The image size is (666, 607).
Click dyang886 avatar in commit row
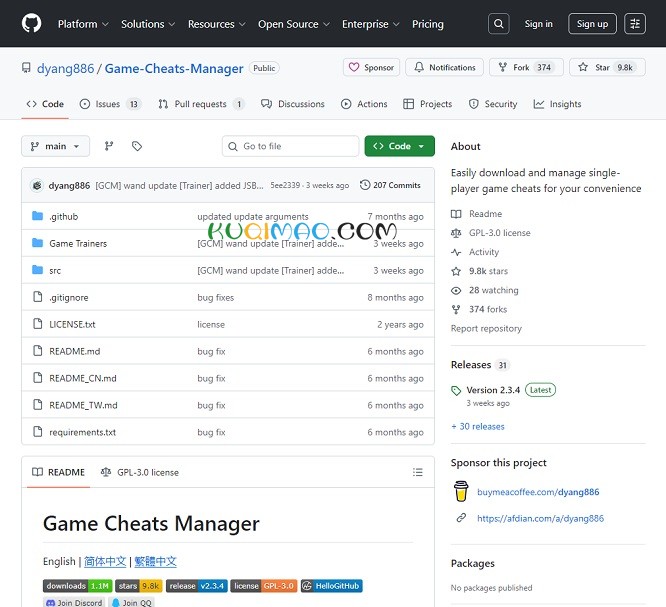[37, 186]
